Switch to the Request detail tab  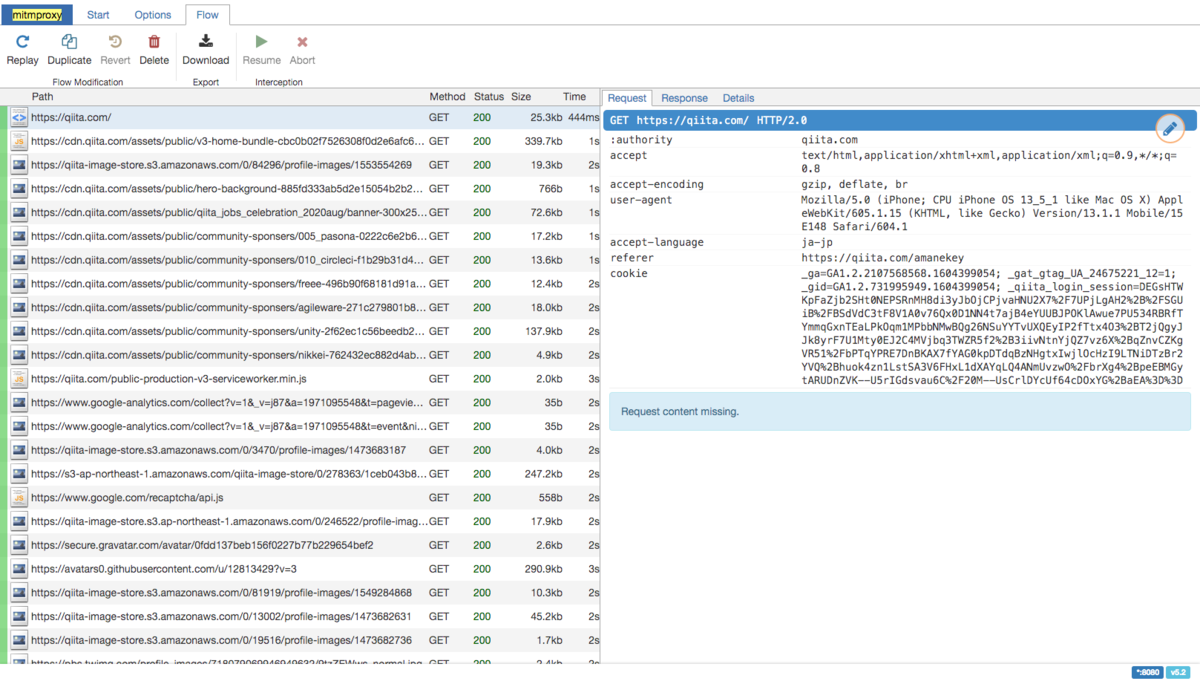(x=627, y=98)
